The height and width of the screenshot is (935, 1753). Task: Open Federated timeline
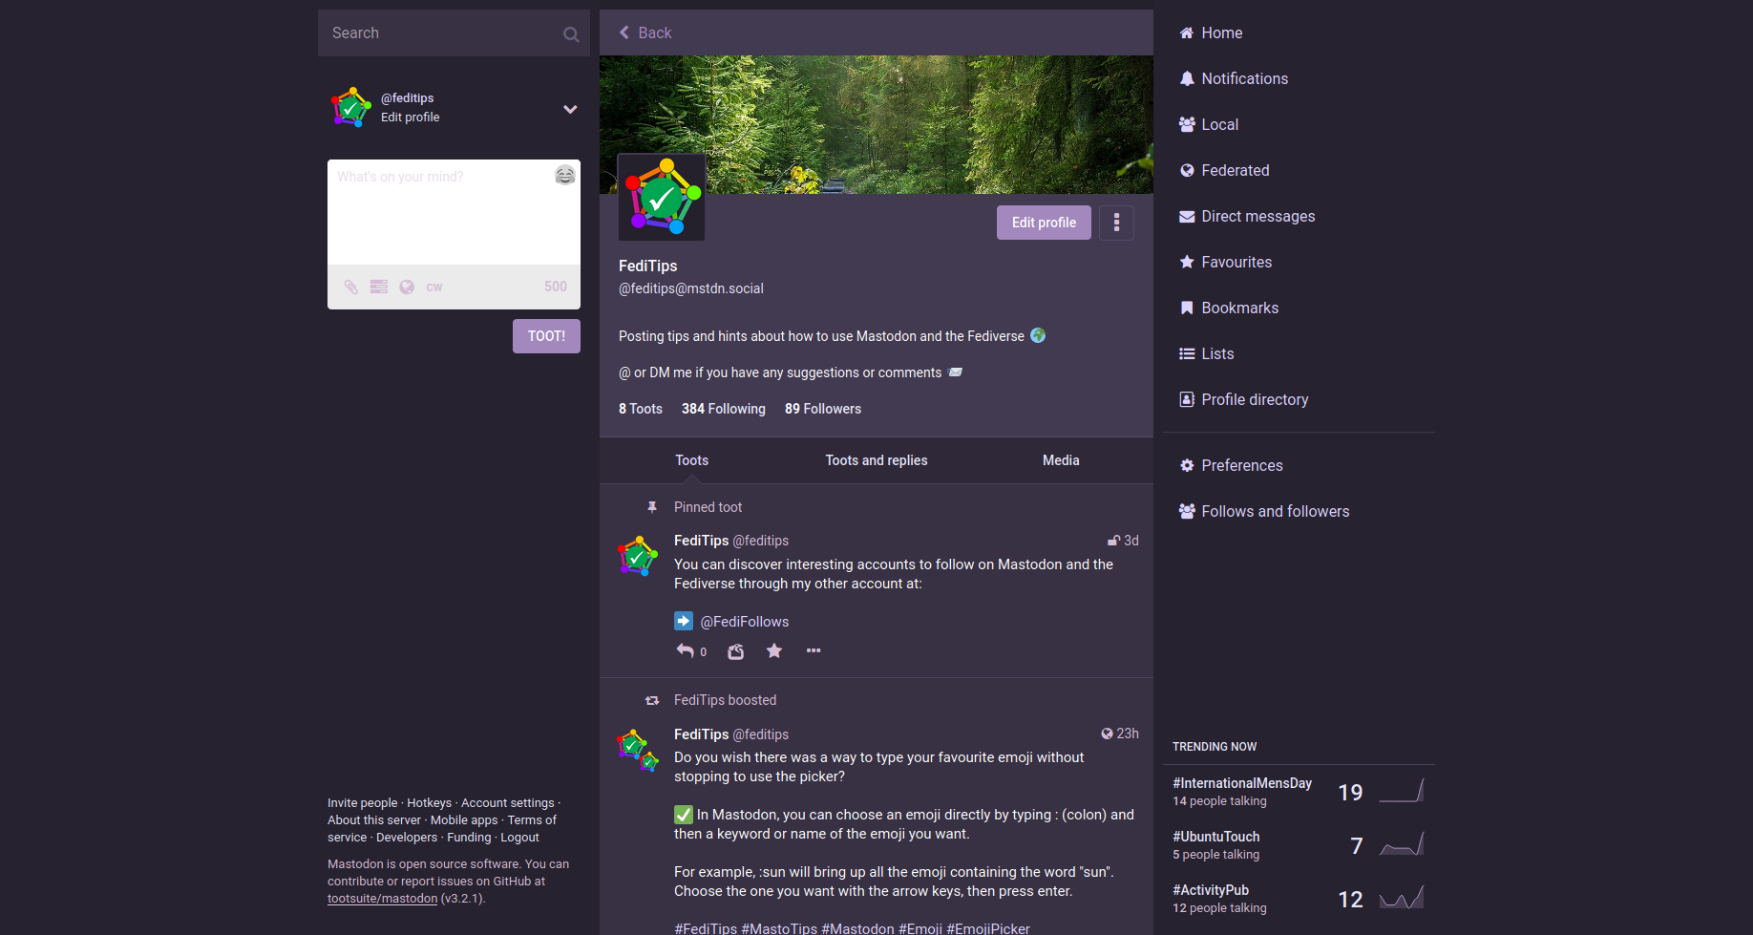click(x=1224, y=171)
